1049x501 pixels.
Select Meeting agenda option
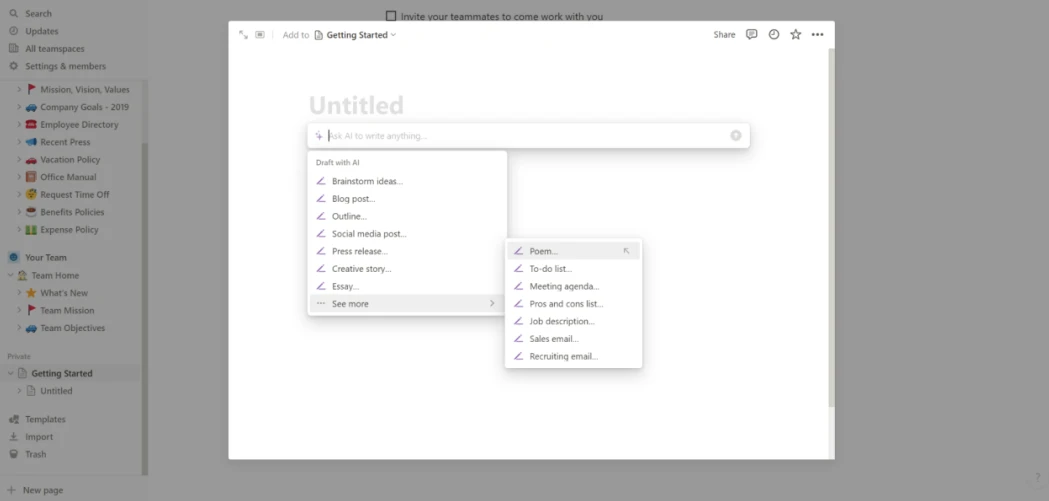[573, 286]
